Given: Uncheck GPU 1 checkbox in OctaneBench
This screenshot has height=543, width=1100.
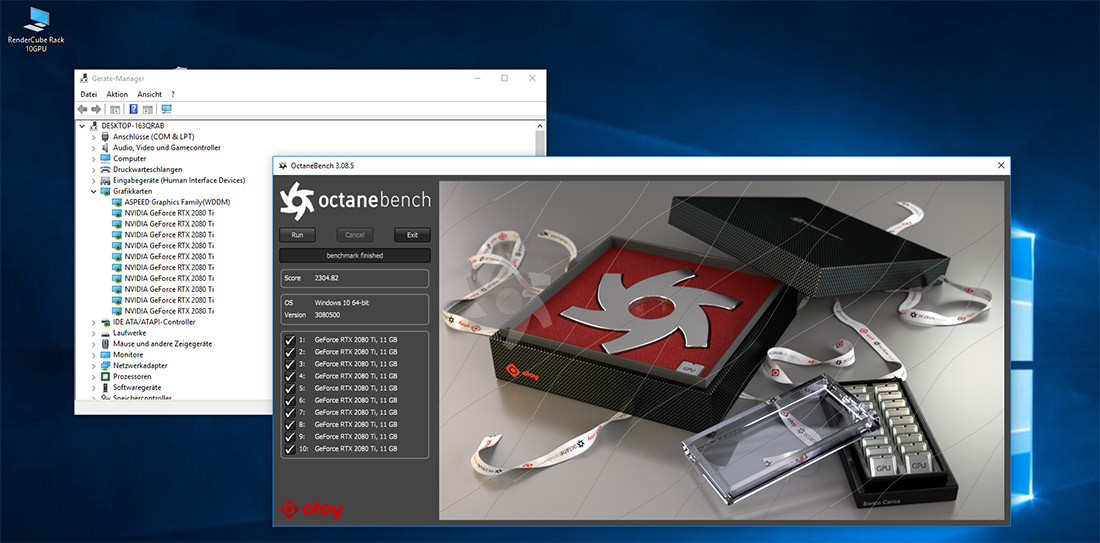Looking at the screenshot, I should (290, 340).
